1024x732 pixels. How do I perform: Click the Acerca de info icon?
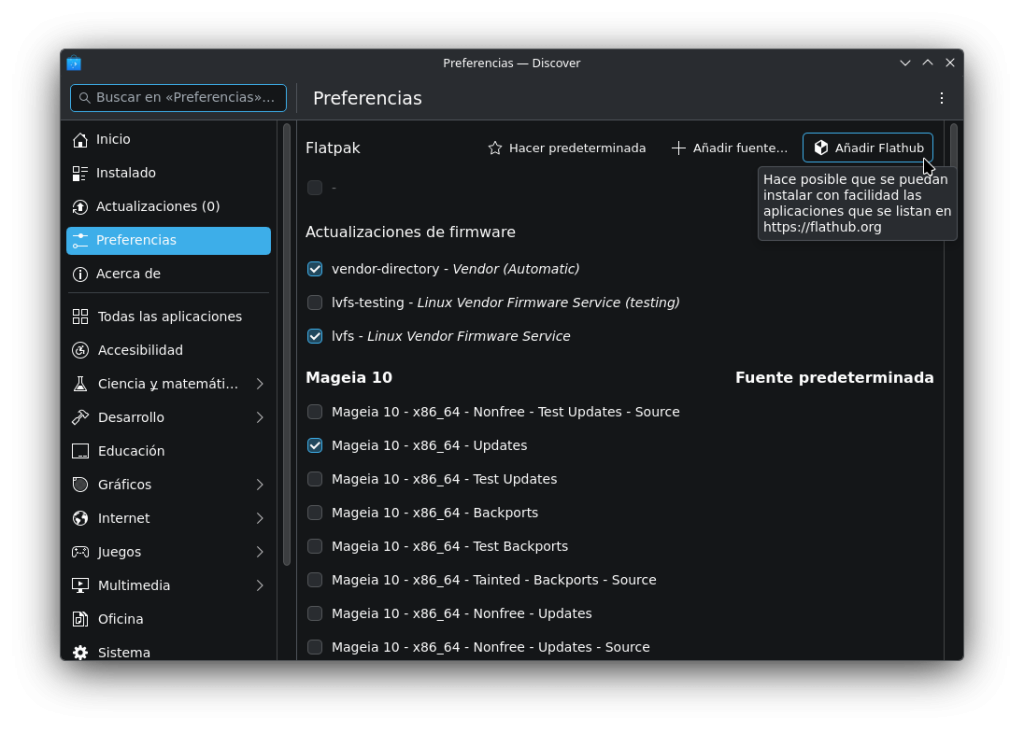80,274
